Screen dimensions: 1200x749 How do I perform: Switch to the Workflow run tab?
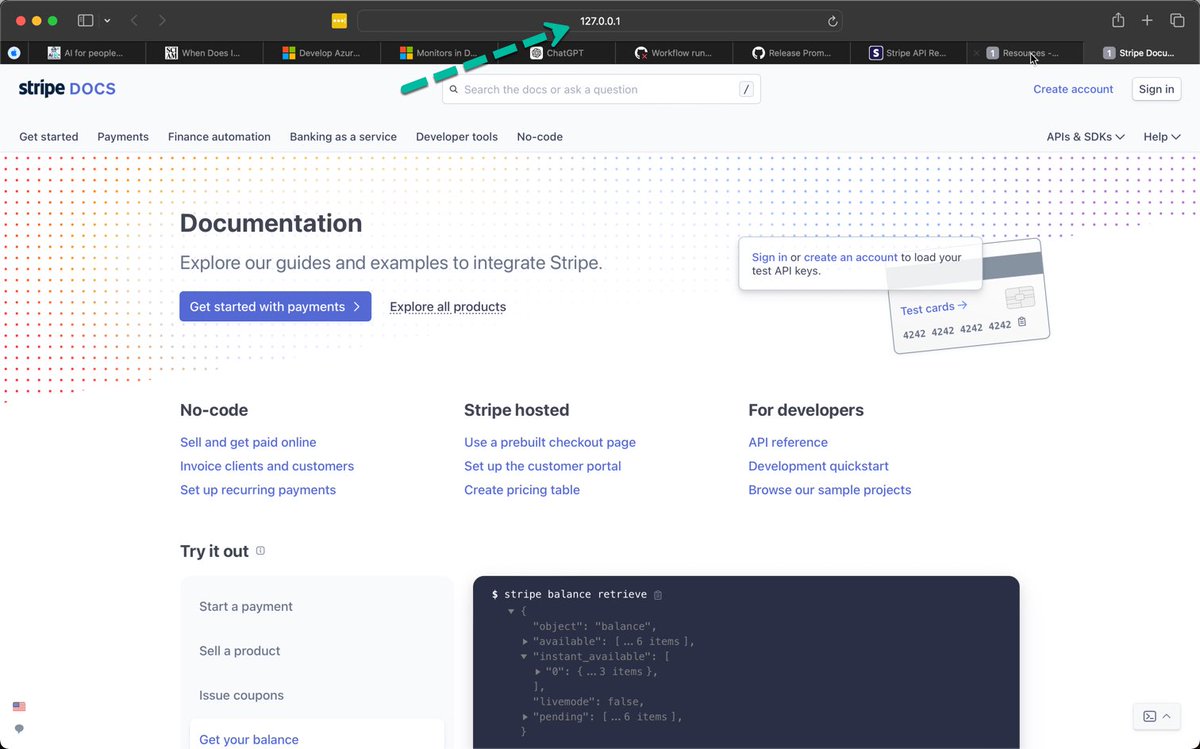click(x=672, y=53)
